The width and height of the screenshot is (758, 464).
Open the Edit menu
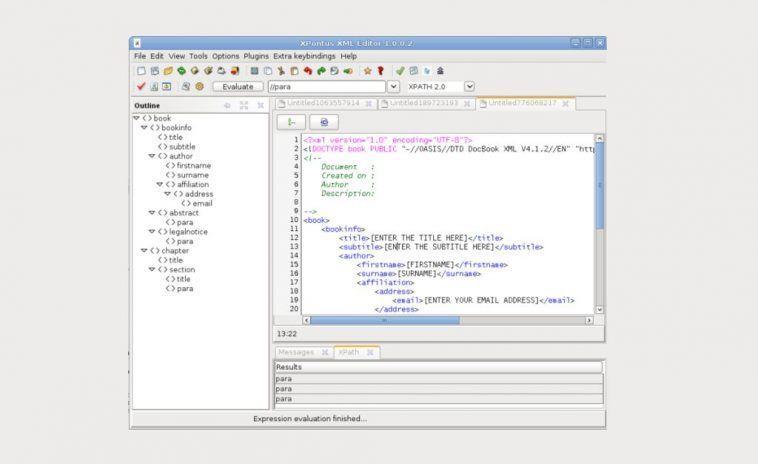157,56
